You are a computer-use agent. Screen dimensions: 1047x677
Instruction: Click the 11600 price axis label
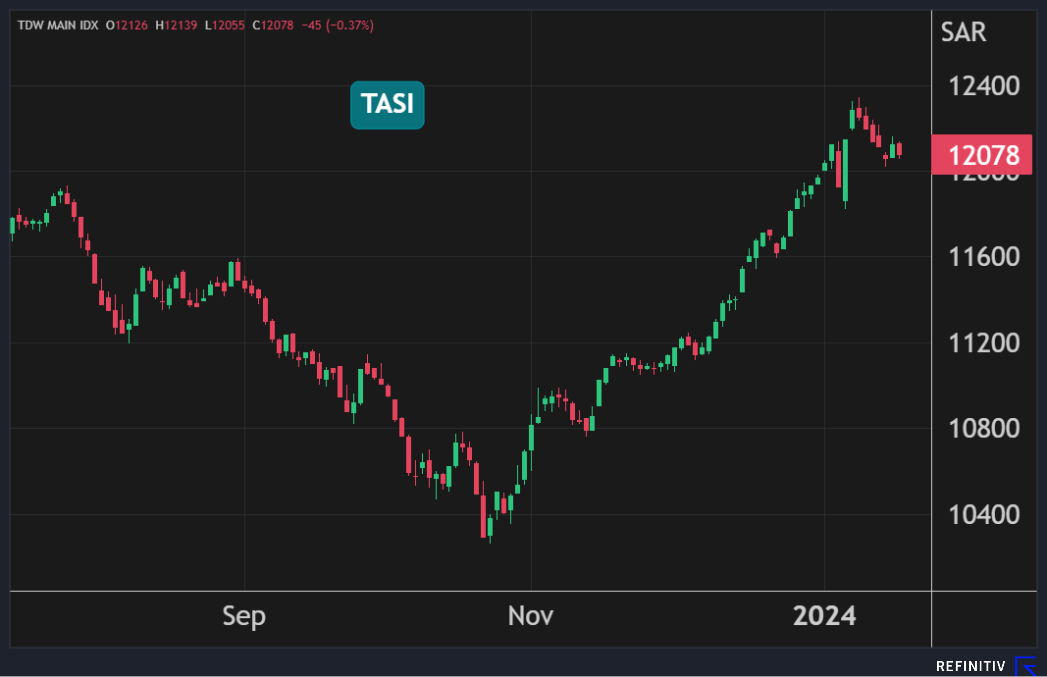point(984,257)
